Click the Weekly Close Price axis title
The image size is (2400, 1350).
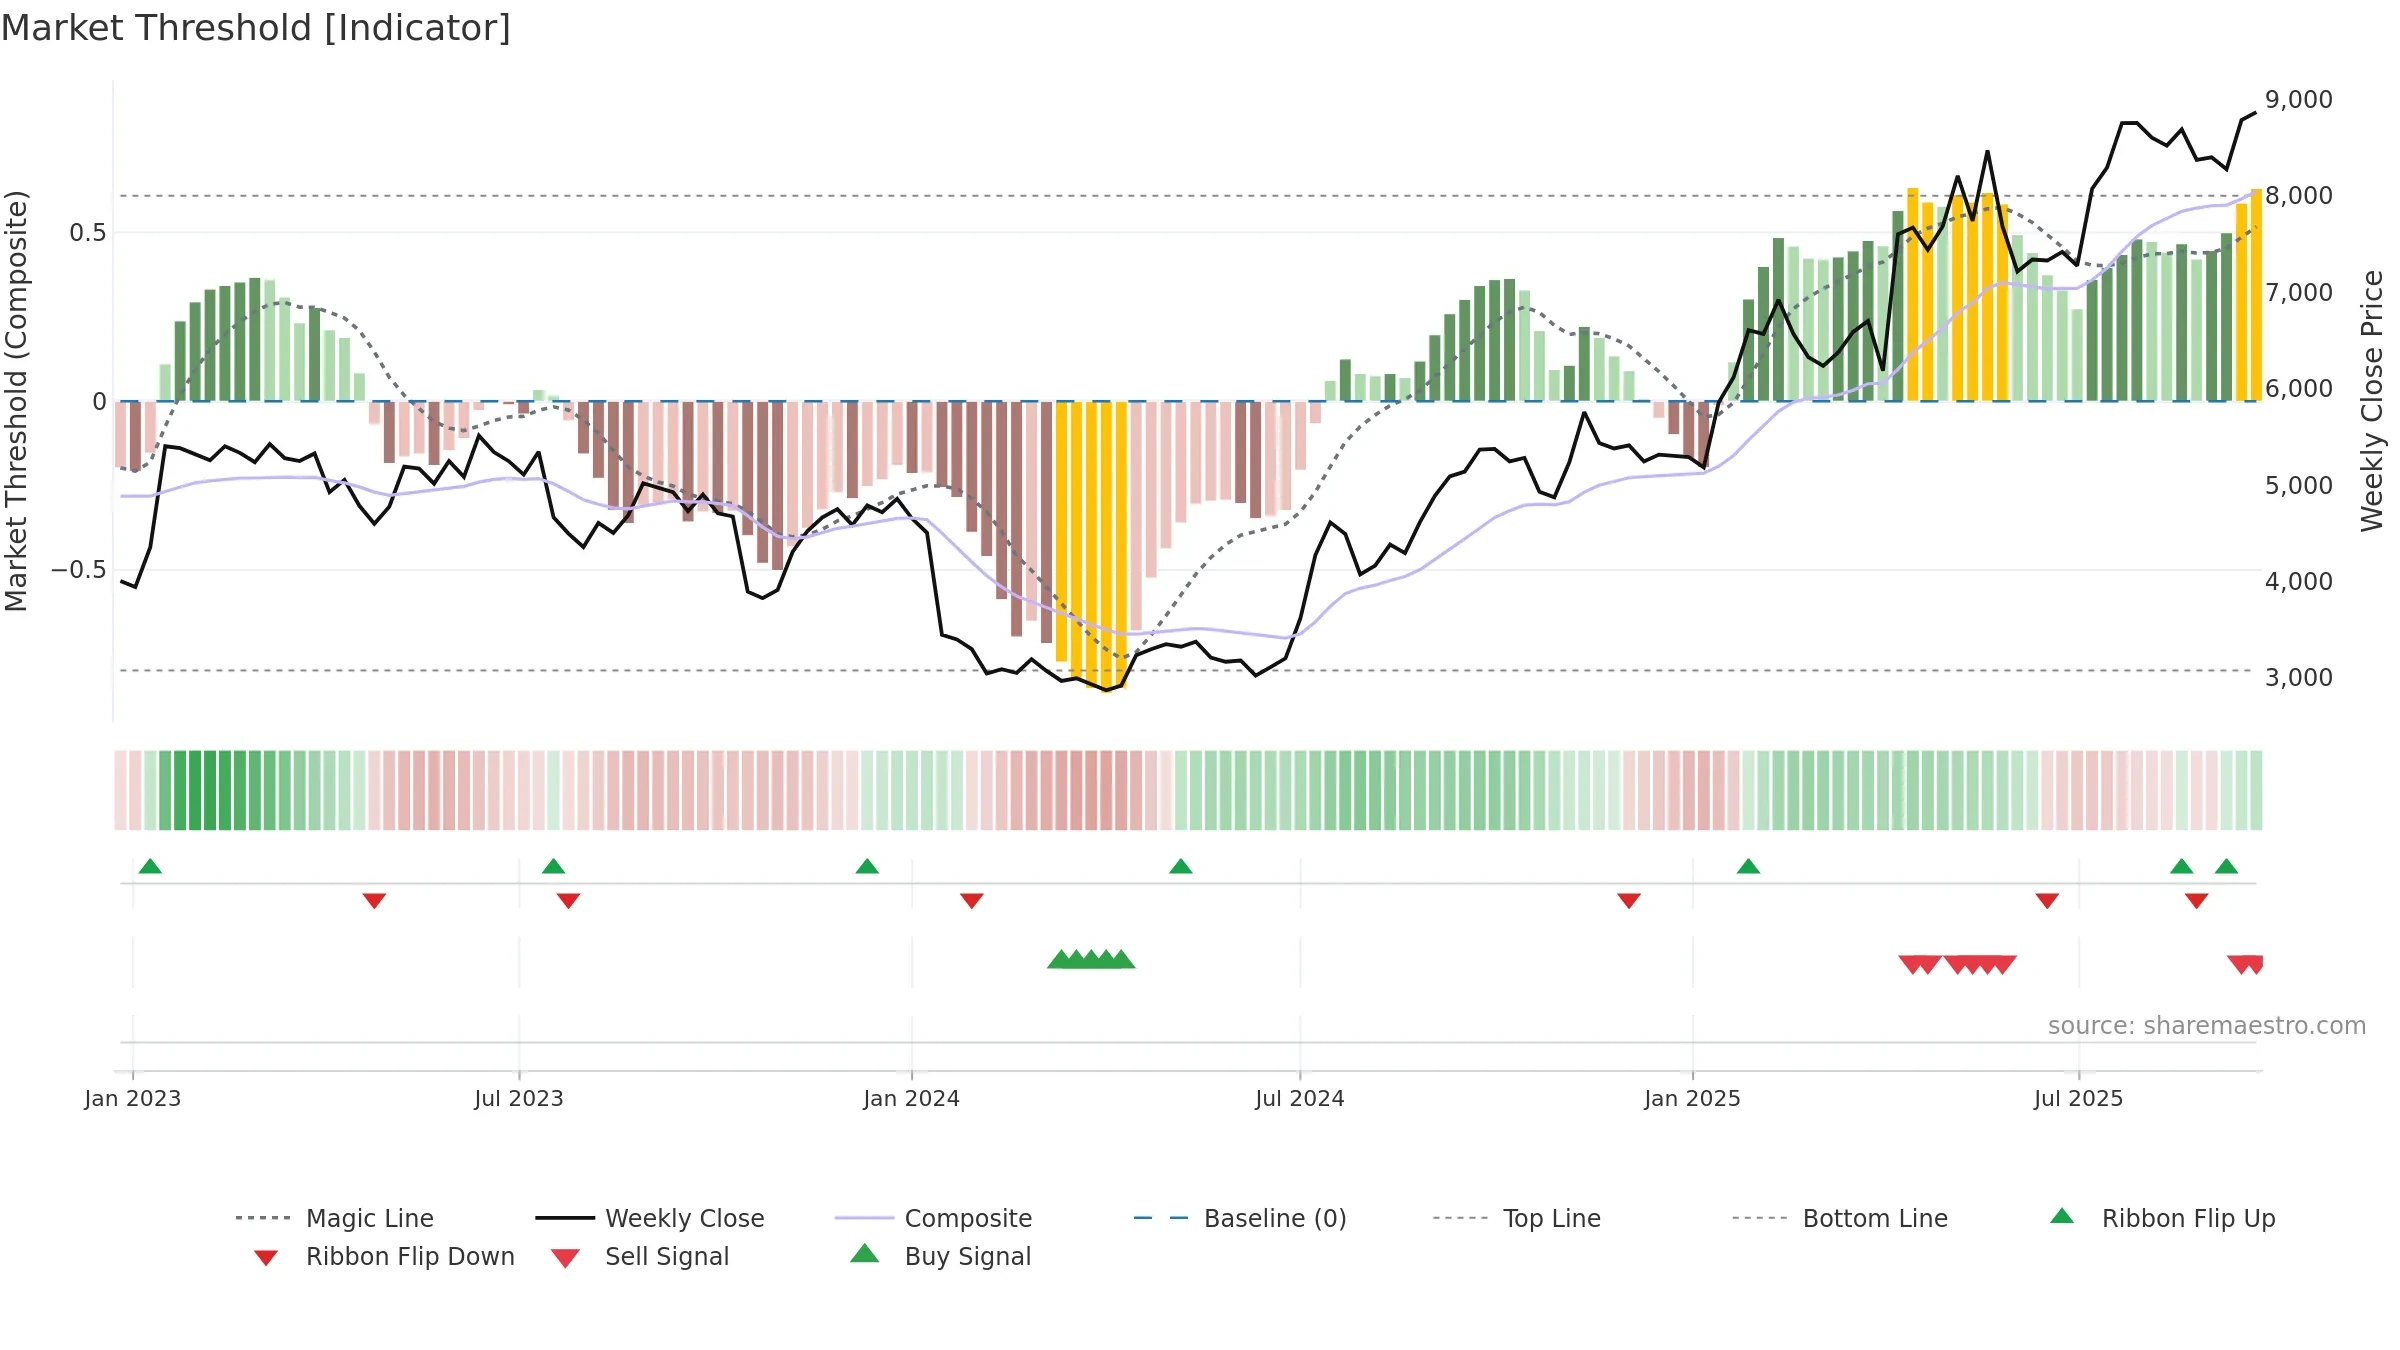point(2372,401)
